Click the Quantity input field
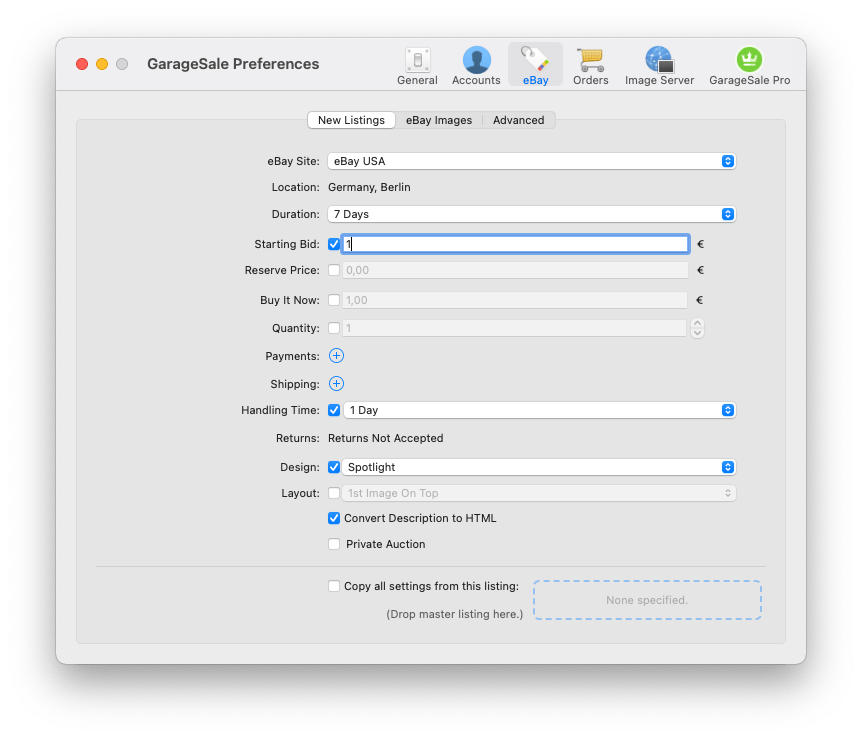The image size is (862, 738). pos(515,328)
